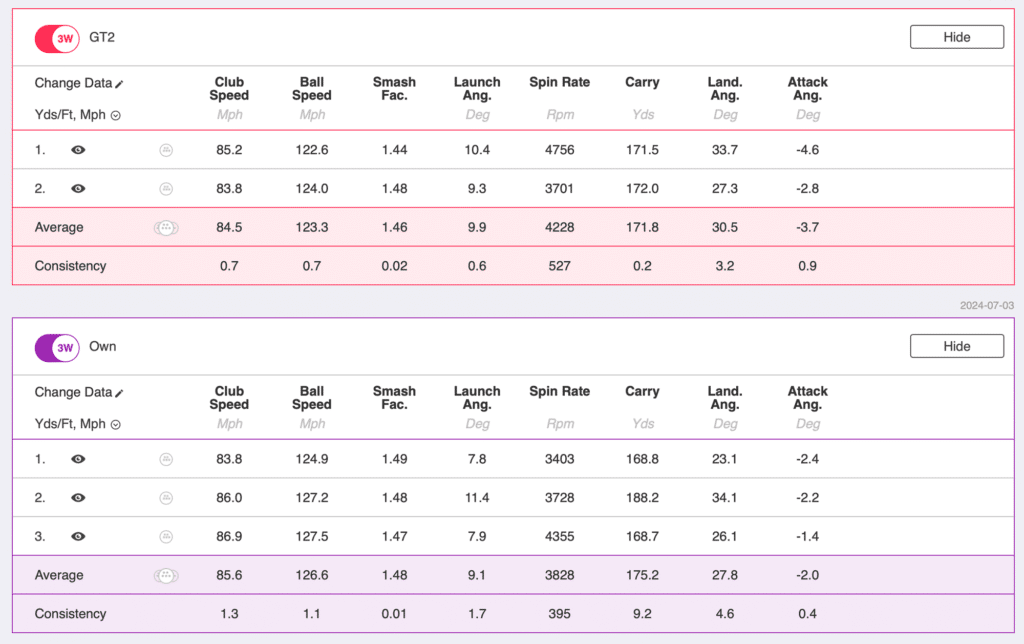Image resolution: width=1024 pixels, height=644 pixels.
Task: Toggle visibility of GT2 shot 2
Action: click(x=78, y=189)
